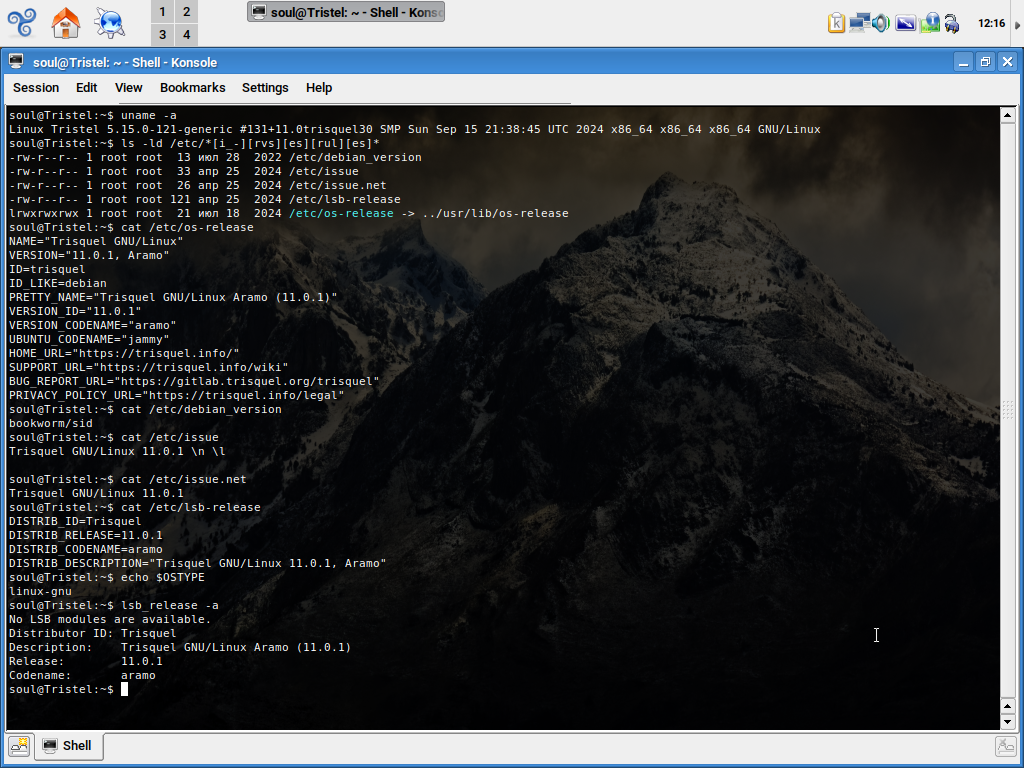The image size is (1024, 768).
Task: Open the Home folder panel icon
Action: [65, 22]
